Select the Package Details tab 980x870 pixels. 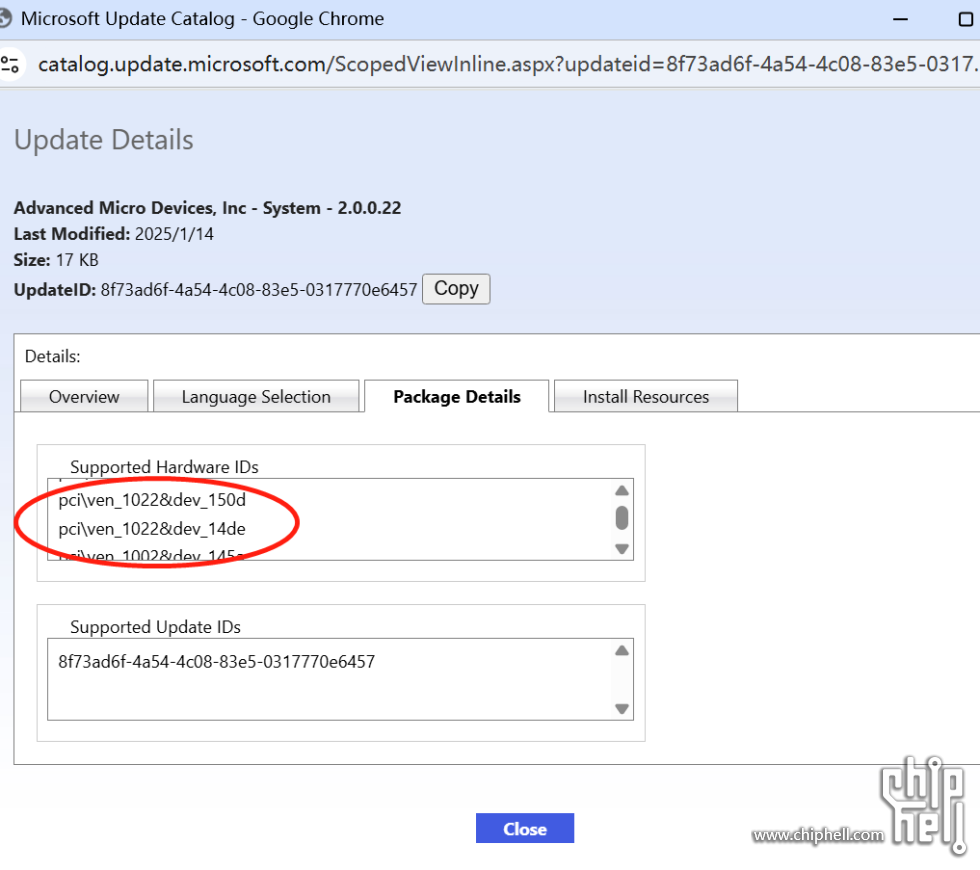coord(457,396)
